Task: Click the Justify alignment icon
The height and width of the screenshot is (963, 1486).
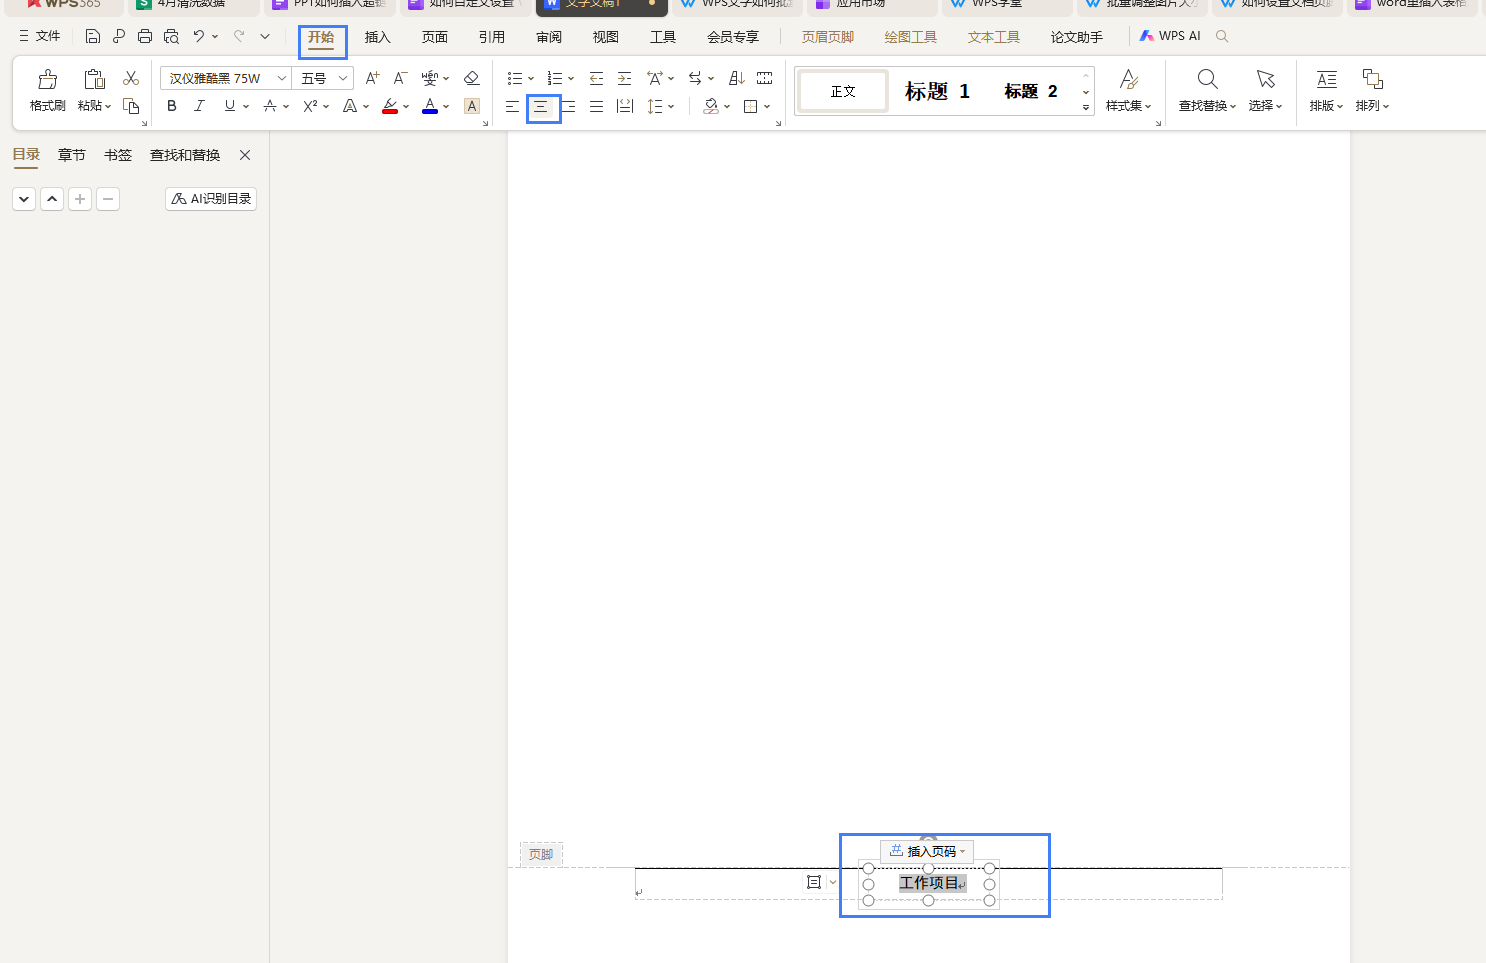Action: point(596,106)
